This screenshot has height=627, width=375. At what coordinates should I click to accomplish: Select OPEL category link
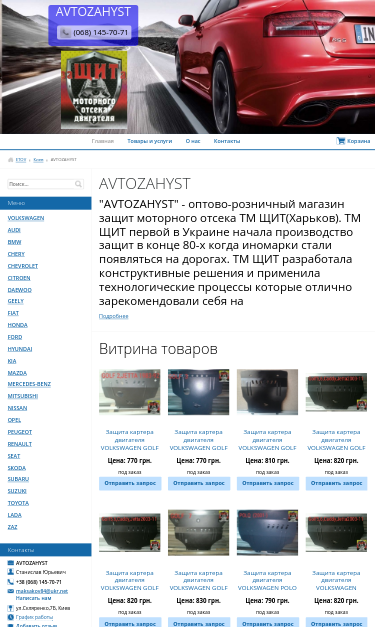[x=14, y=420]
